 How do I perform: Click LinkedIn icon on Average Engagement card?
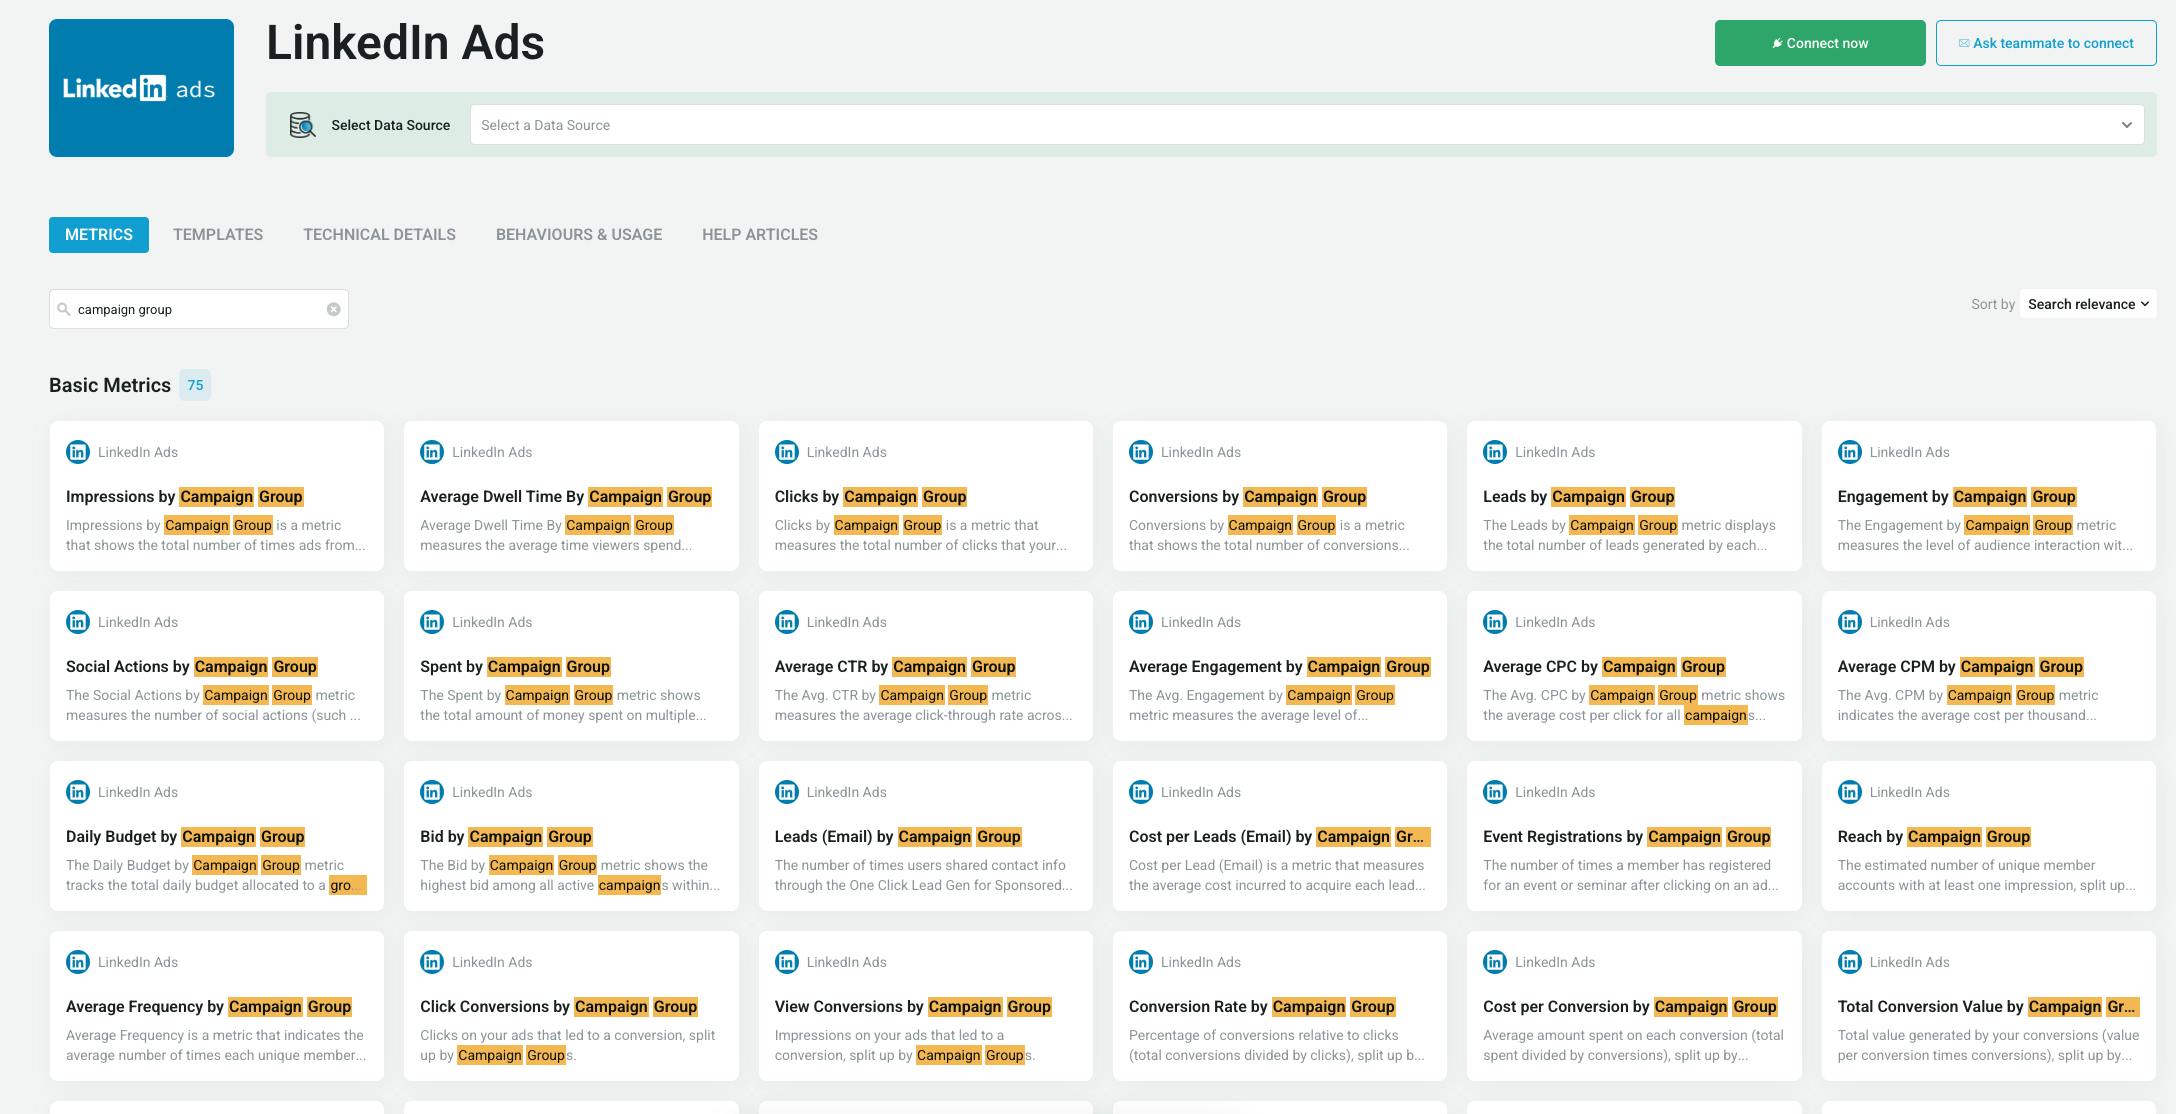(x=1141, y=622)
